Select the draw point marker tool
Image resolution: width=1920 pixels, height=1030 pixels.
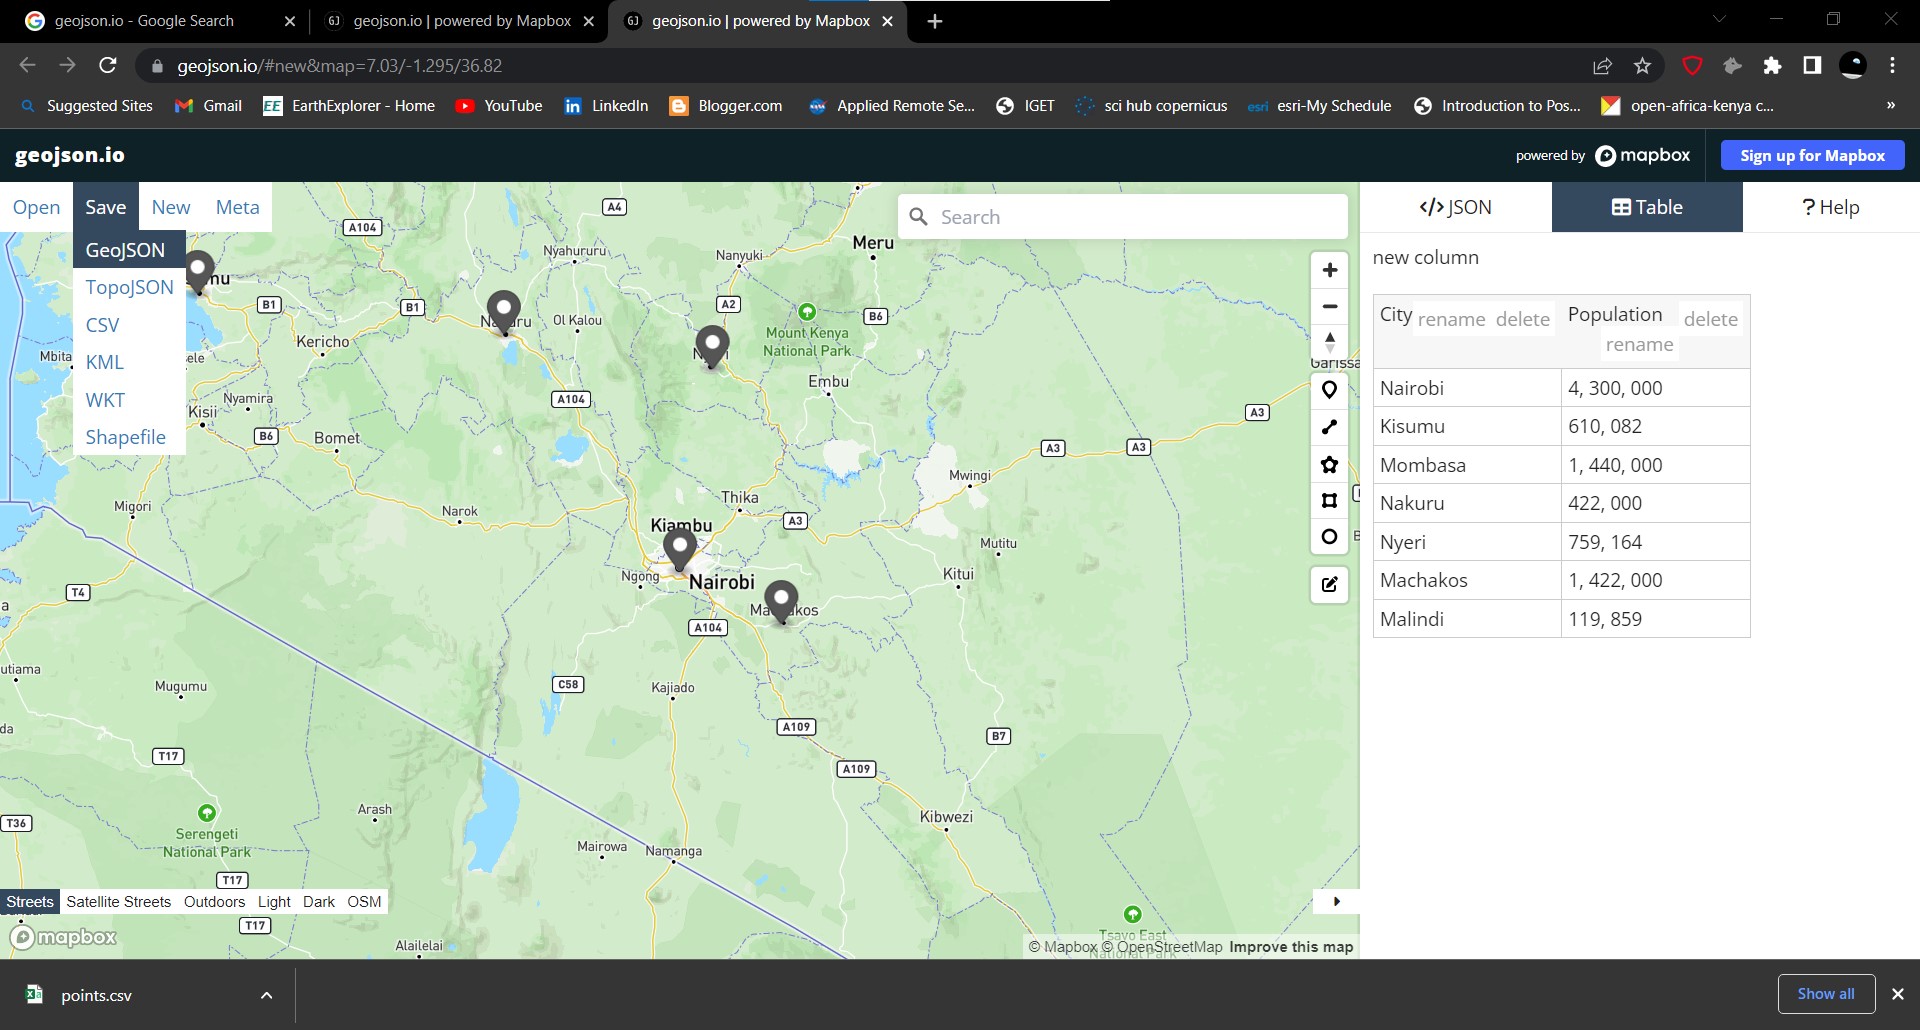coord(1329,390)
